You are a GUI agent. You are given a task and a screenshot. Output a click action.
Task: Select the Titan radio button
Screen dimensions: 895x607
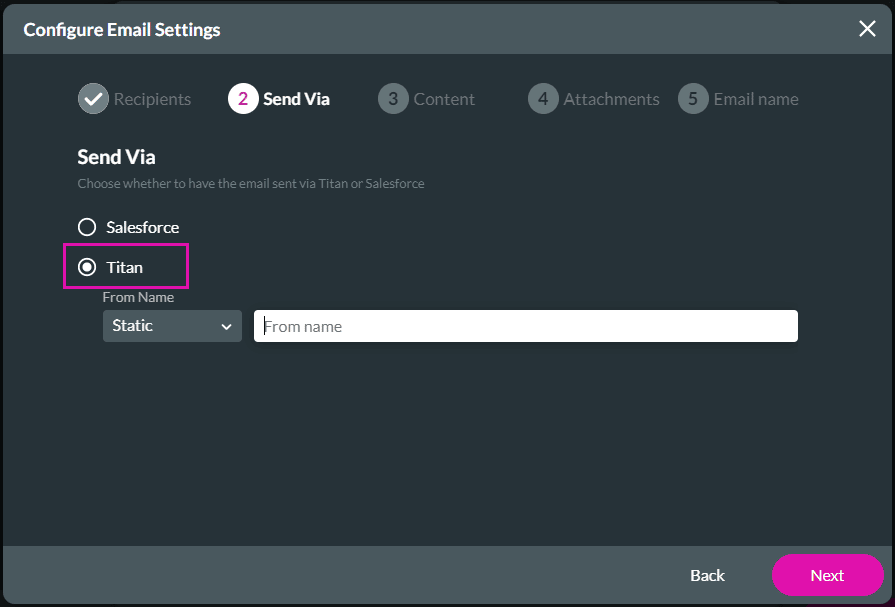tap(87, 267)
